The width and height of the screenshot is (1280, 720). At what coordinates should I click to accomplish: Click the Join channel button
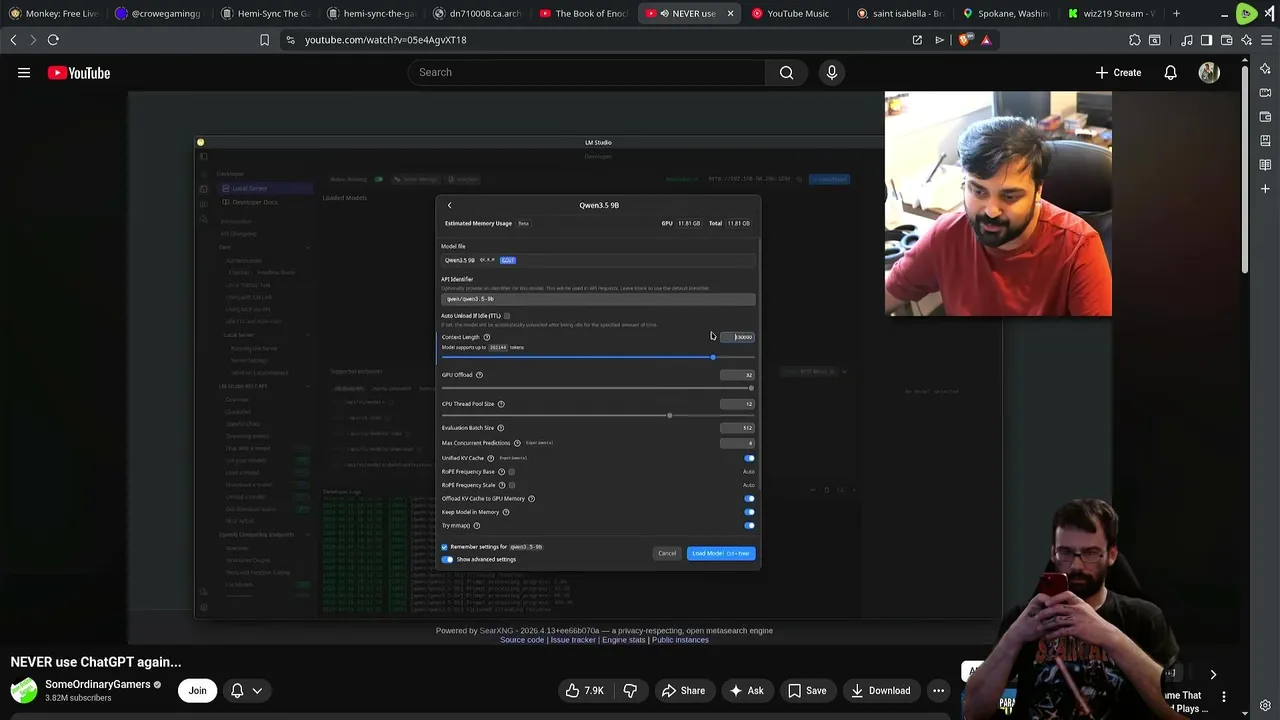197,690
